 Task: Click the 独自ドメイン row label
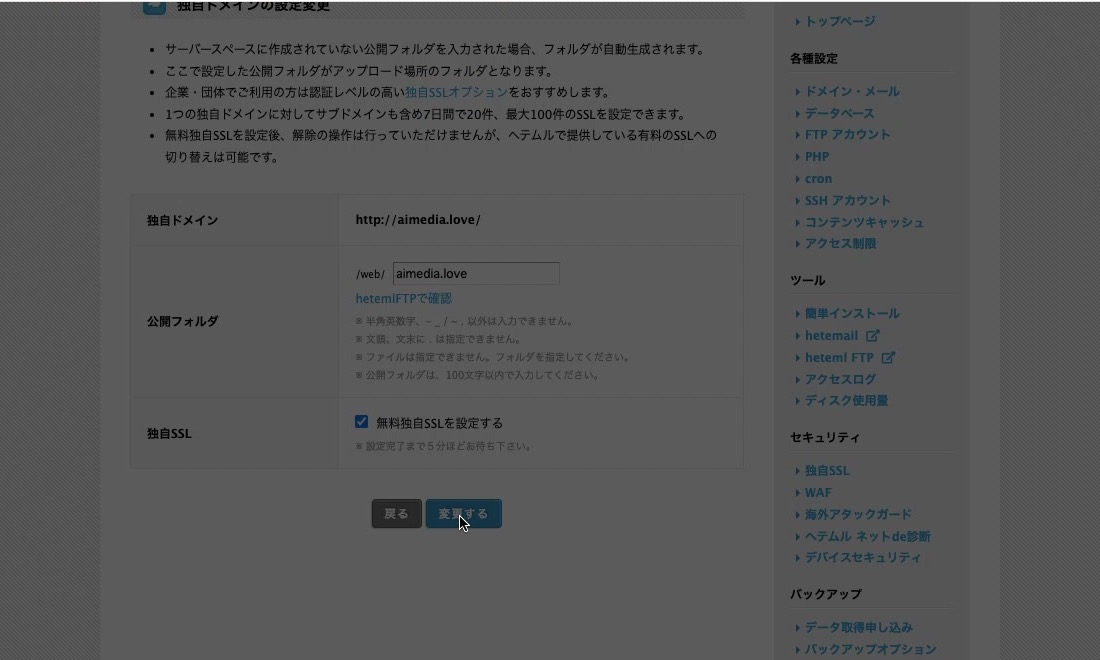(182, 220)
